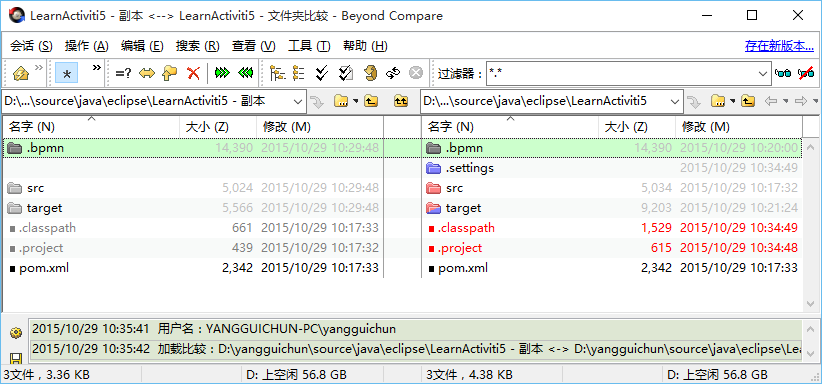Open the 搜索 (R) menu
822x384 pixels.
point(198,46)
